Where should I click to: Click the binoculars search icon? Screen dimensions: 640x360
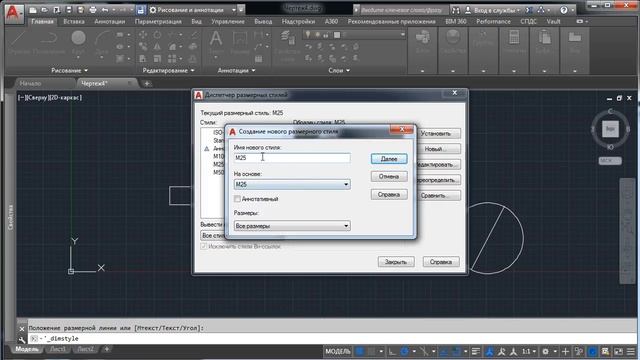coord(456,10)
